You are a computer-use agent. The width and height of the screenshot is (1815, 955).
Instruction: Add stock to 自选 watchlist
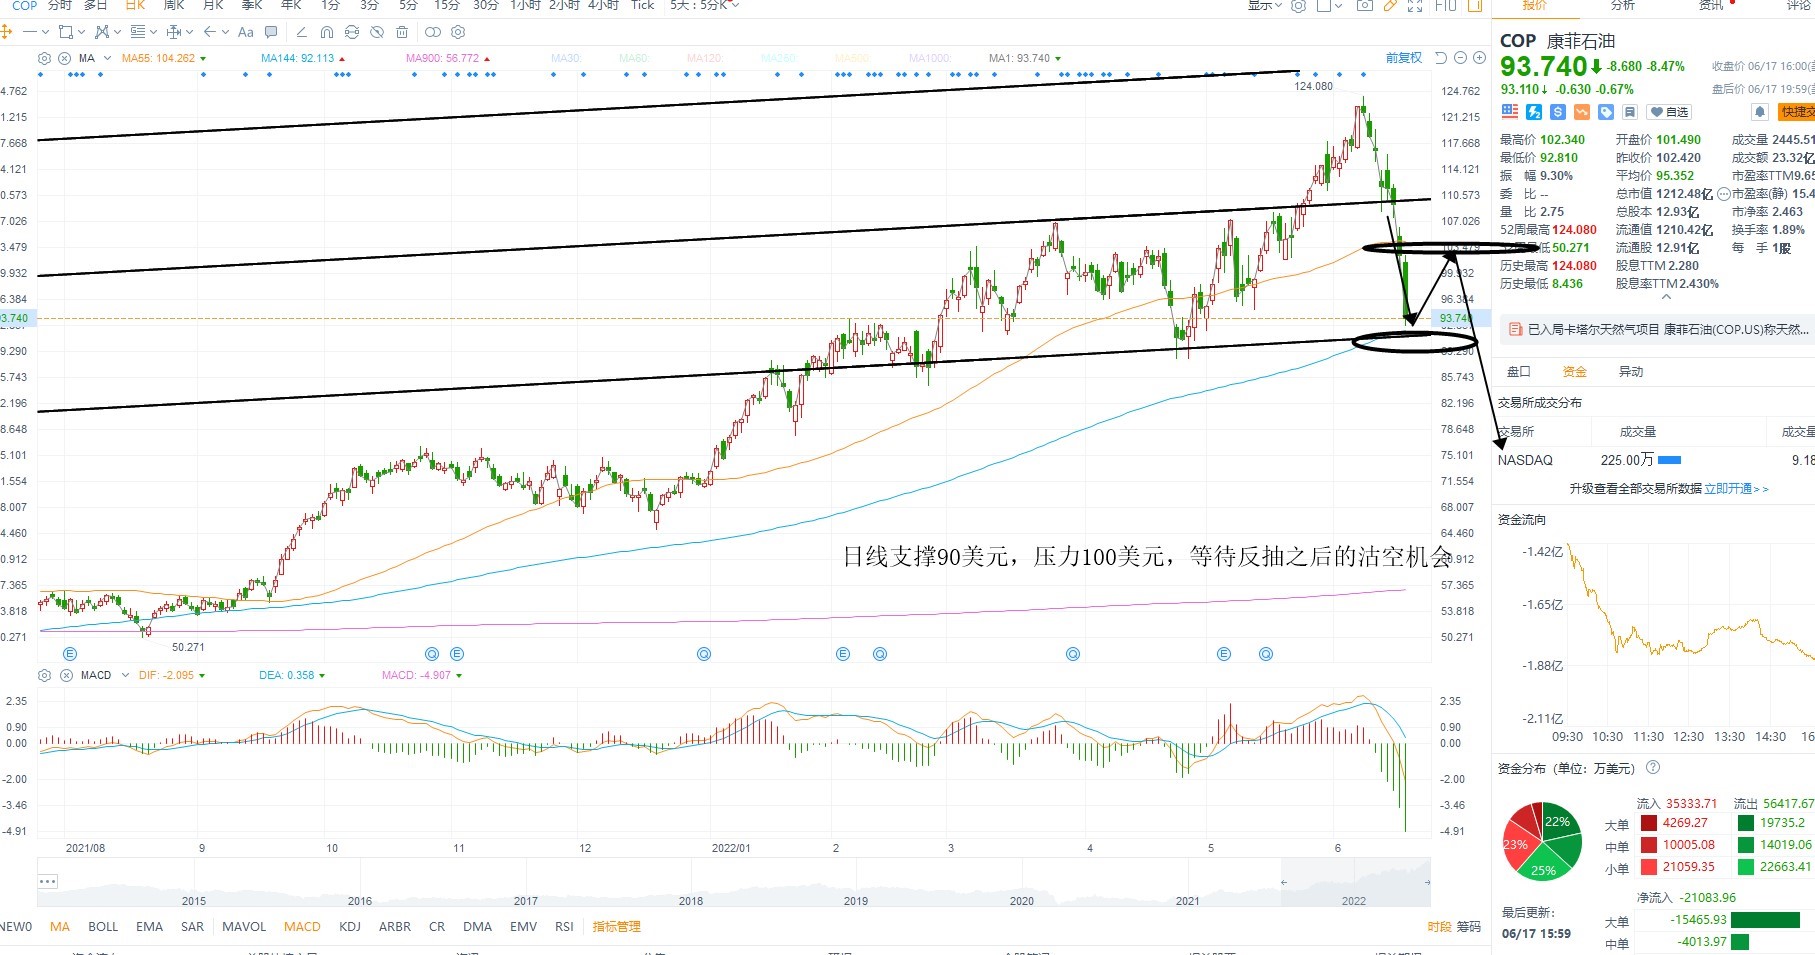[x=1670, y=112]
